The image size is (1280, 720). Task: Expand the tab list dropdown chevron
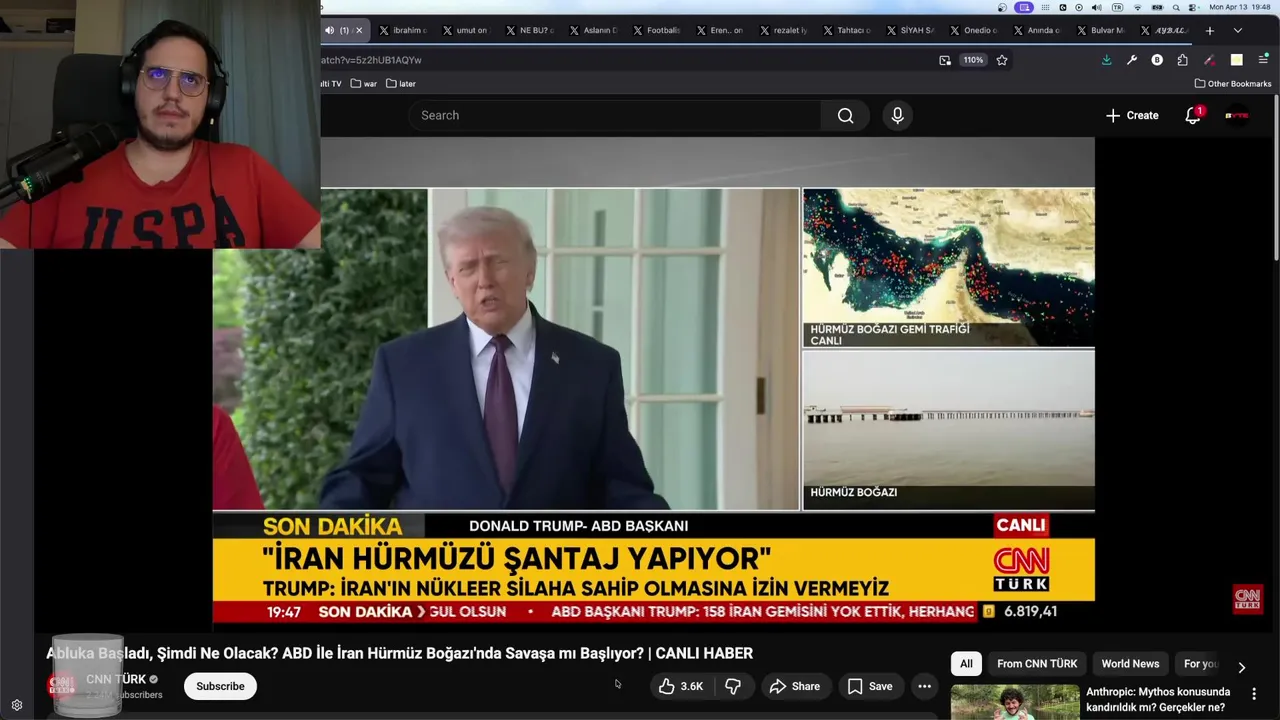(1237, 31)
